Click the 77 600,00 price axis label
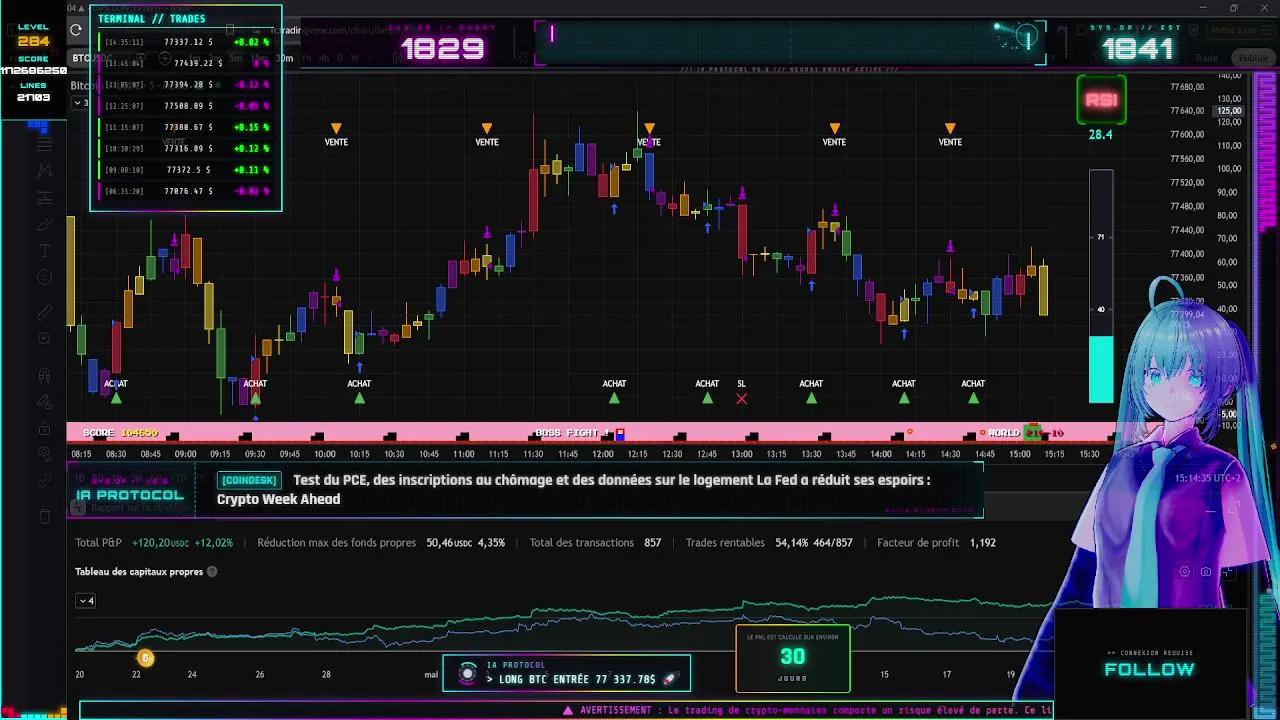 1187,135
